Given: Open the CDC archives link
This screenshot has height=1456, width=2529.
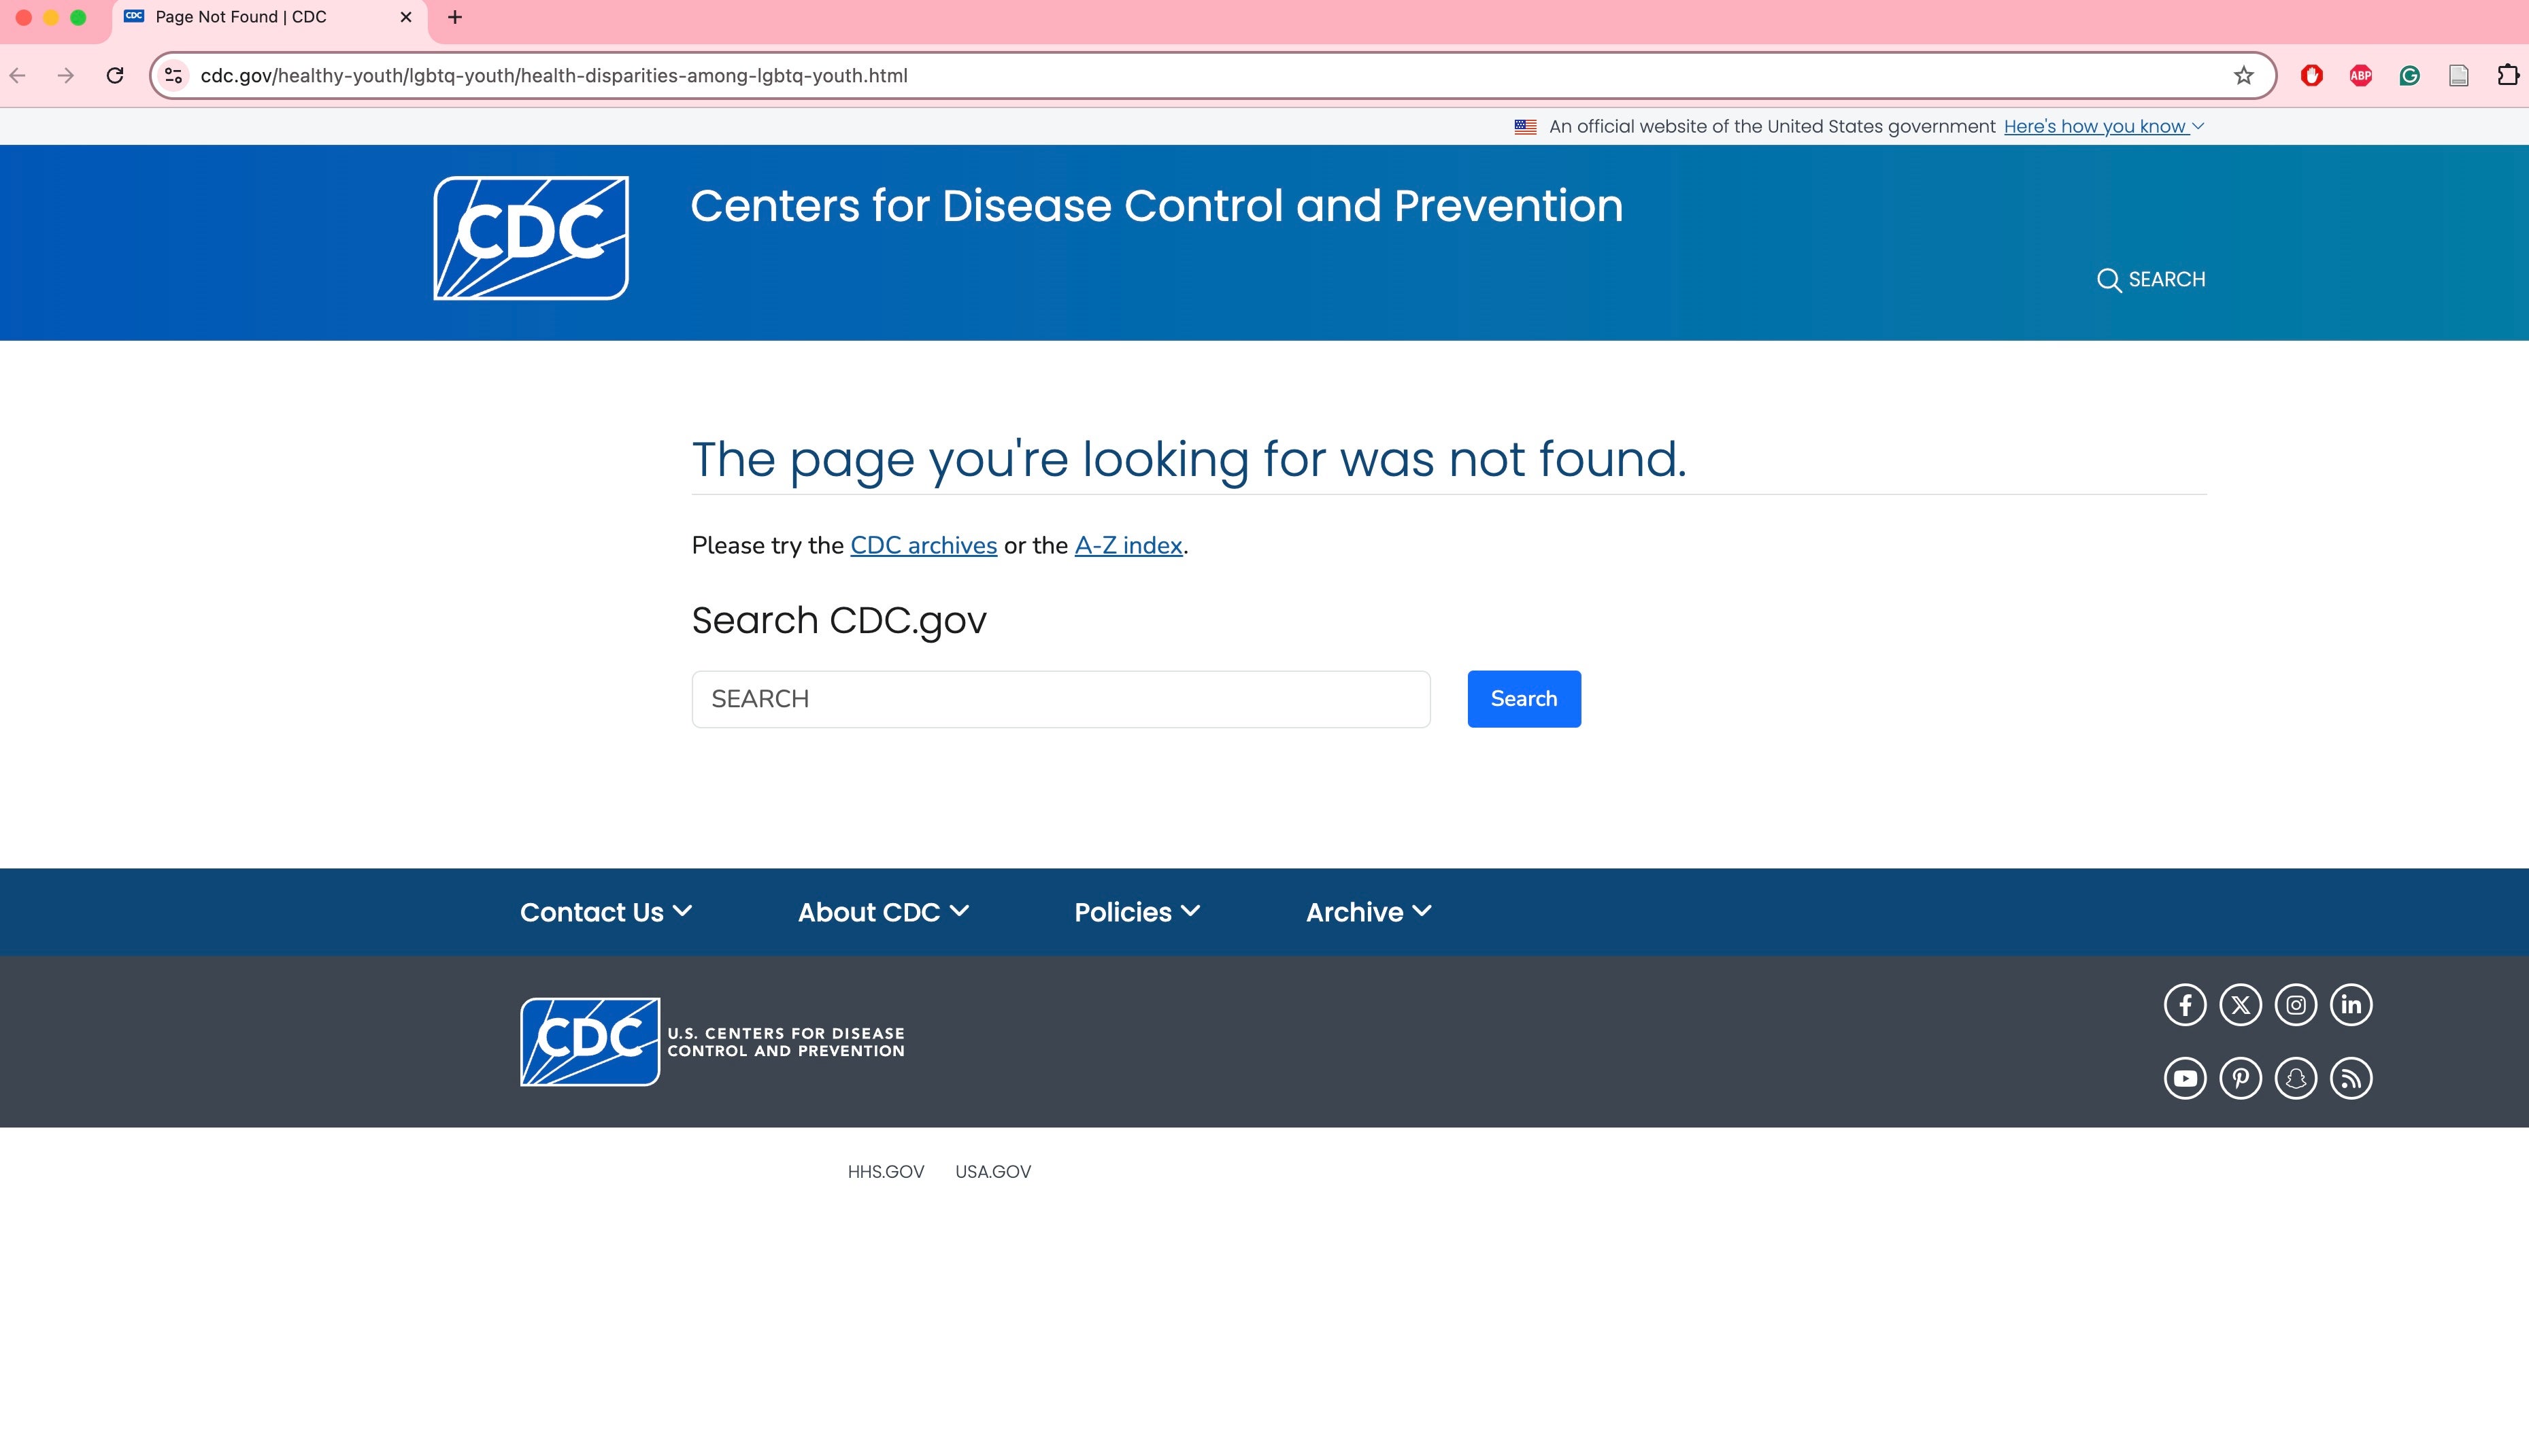Looking at the screenshot, I should (924, 545).
